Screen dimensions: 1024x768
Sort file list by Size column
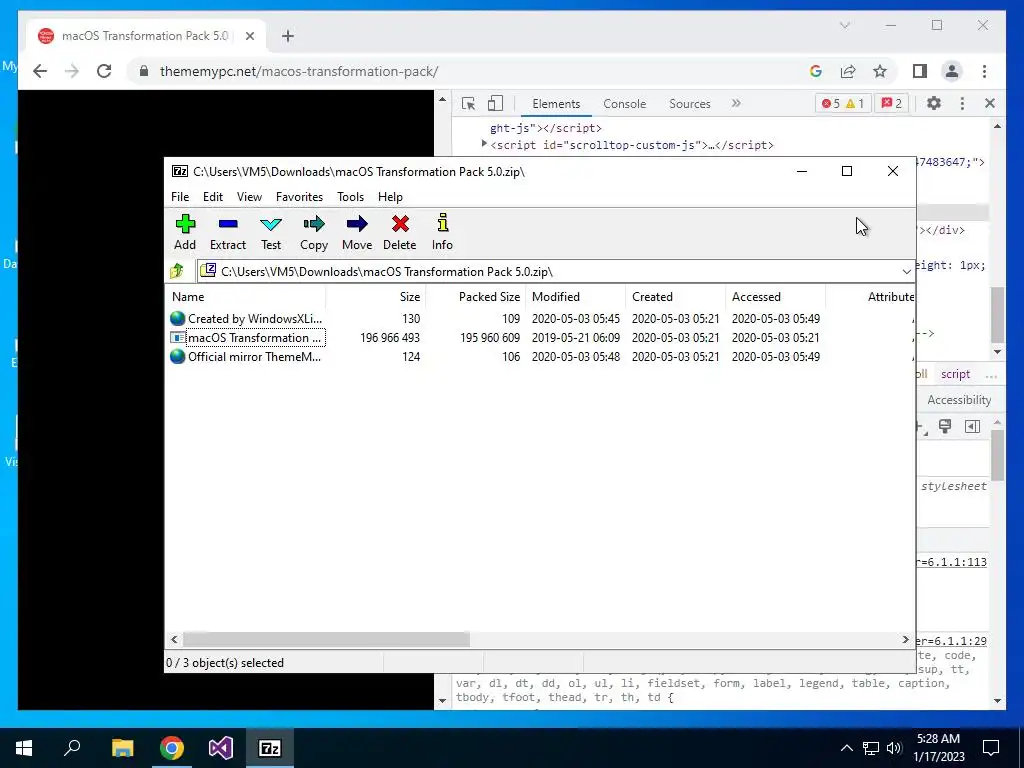pyautogui.click(x=376, y=296)
